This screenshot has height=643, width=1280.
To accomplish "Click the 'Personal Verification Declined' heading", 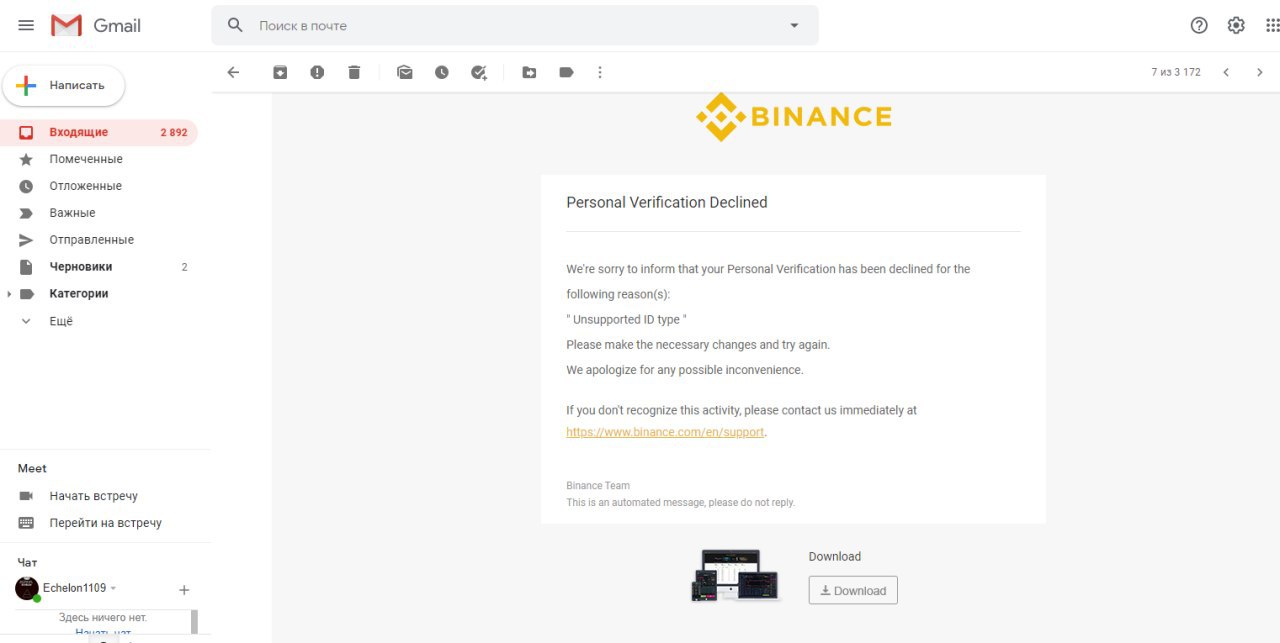I will tap(667, 202).
